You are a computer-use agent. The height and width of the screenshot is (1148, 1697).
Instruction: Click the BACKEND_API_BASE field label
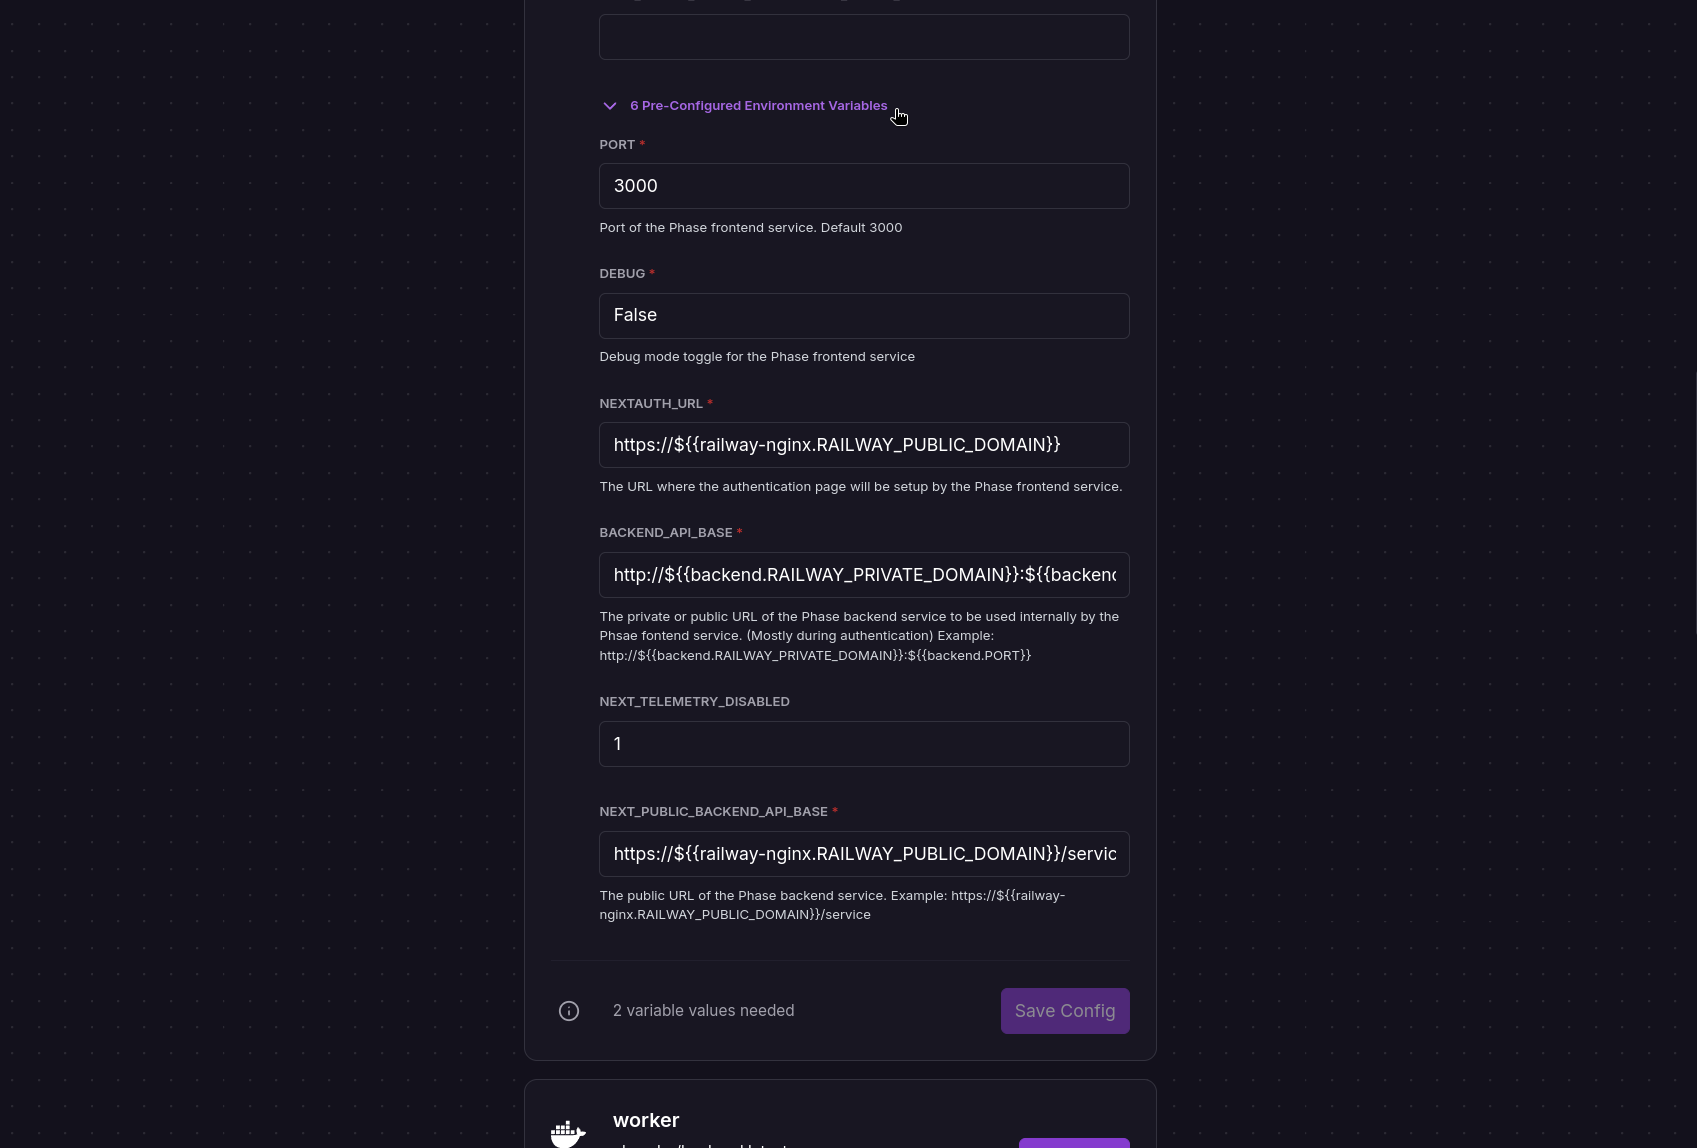(x=666, y=533)
